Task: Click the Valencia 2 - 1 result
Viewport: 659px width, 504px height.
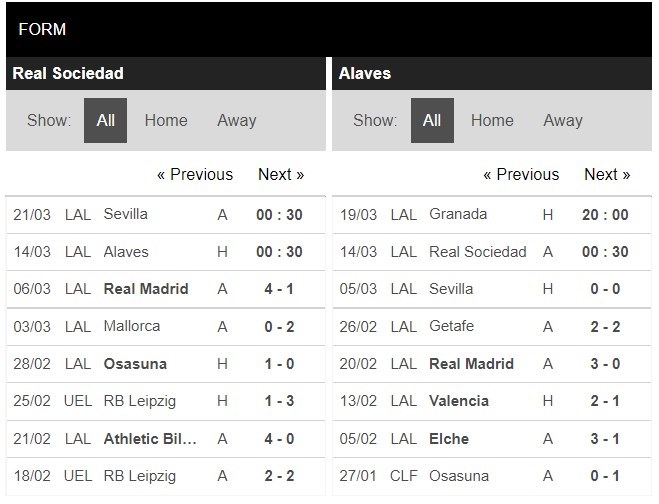Action: 605,401
